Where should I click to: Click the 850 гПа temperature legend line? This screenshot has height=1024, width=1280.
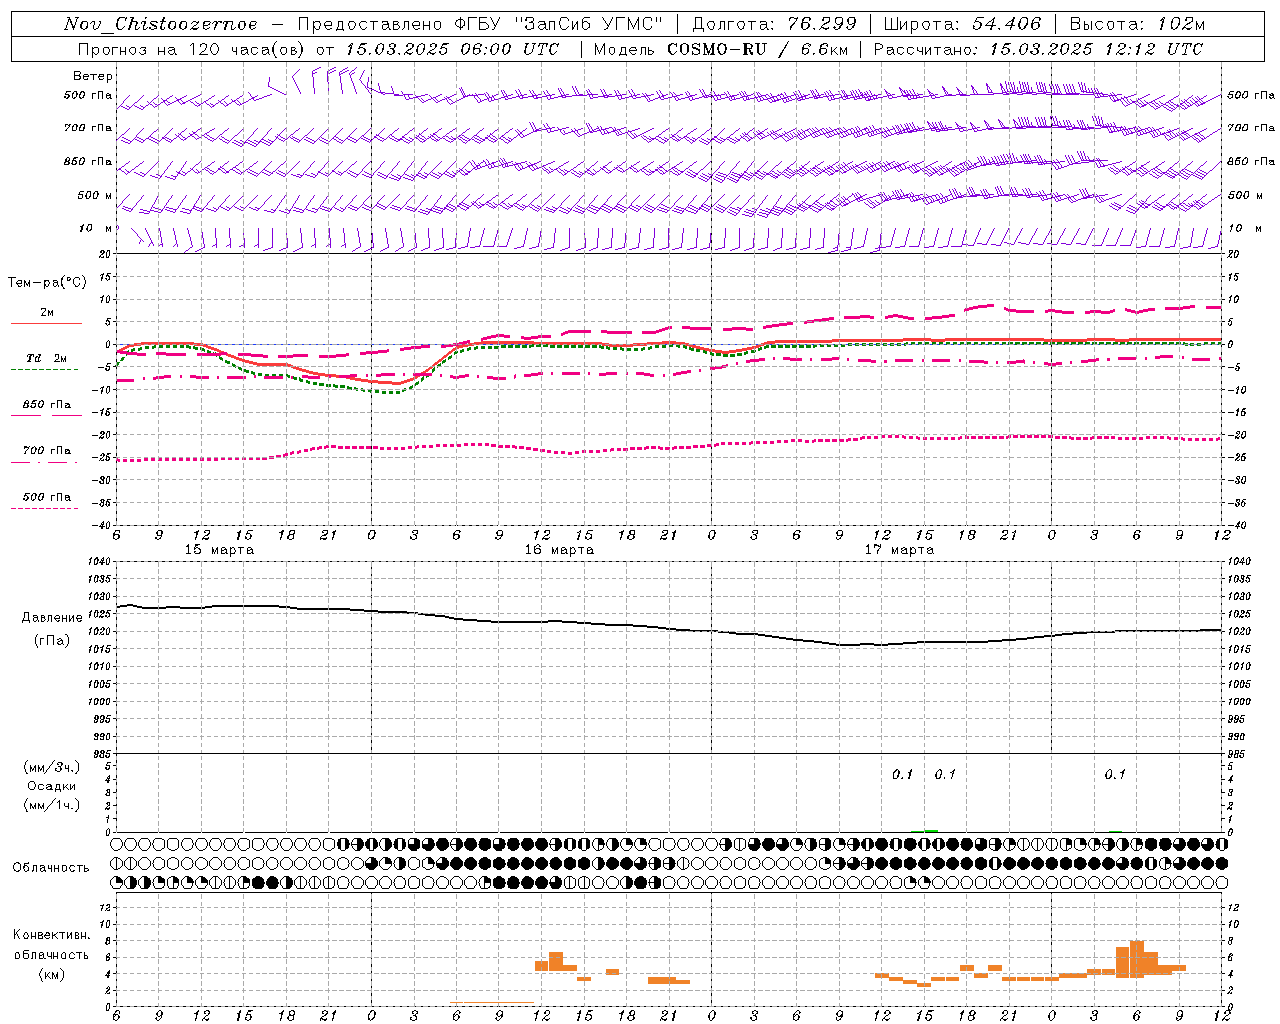[46, 414]
